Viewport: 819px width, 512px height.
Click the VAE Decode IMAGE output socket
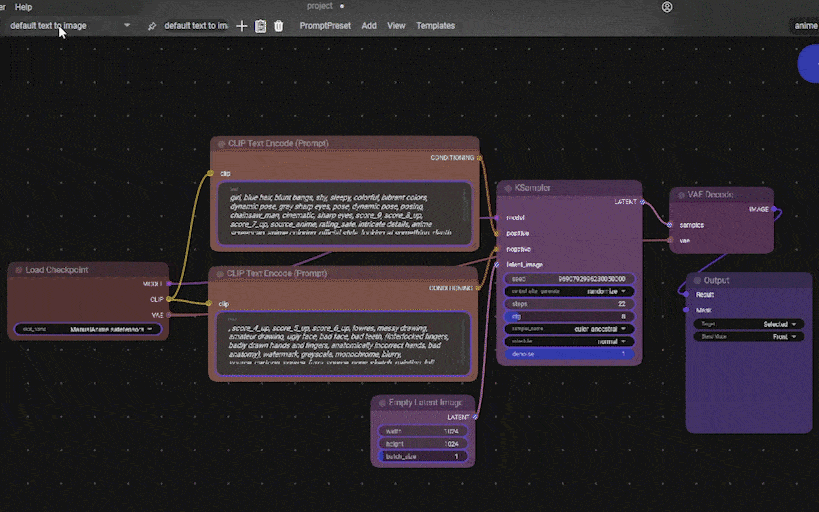point(774,209)
